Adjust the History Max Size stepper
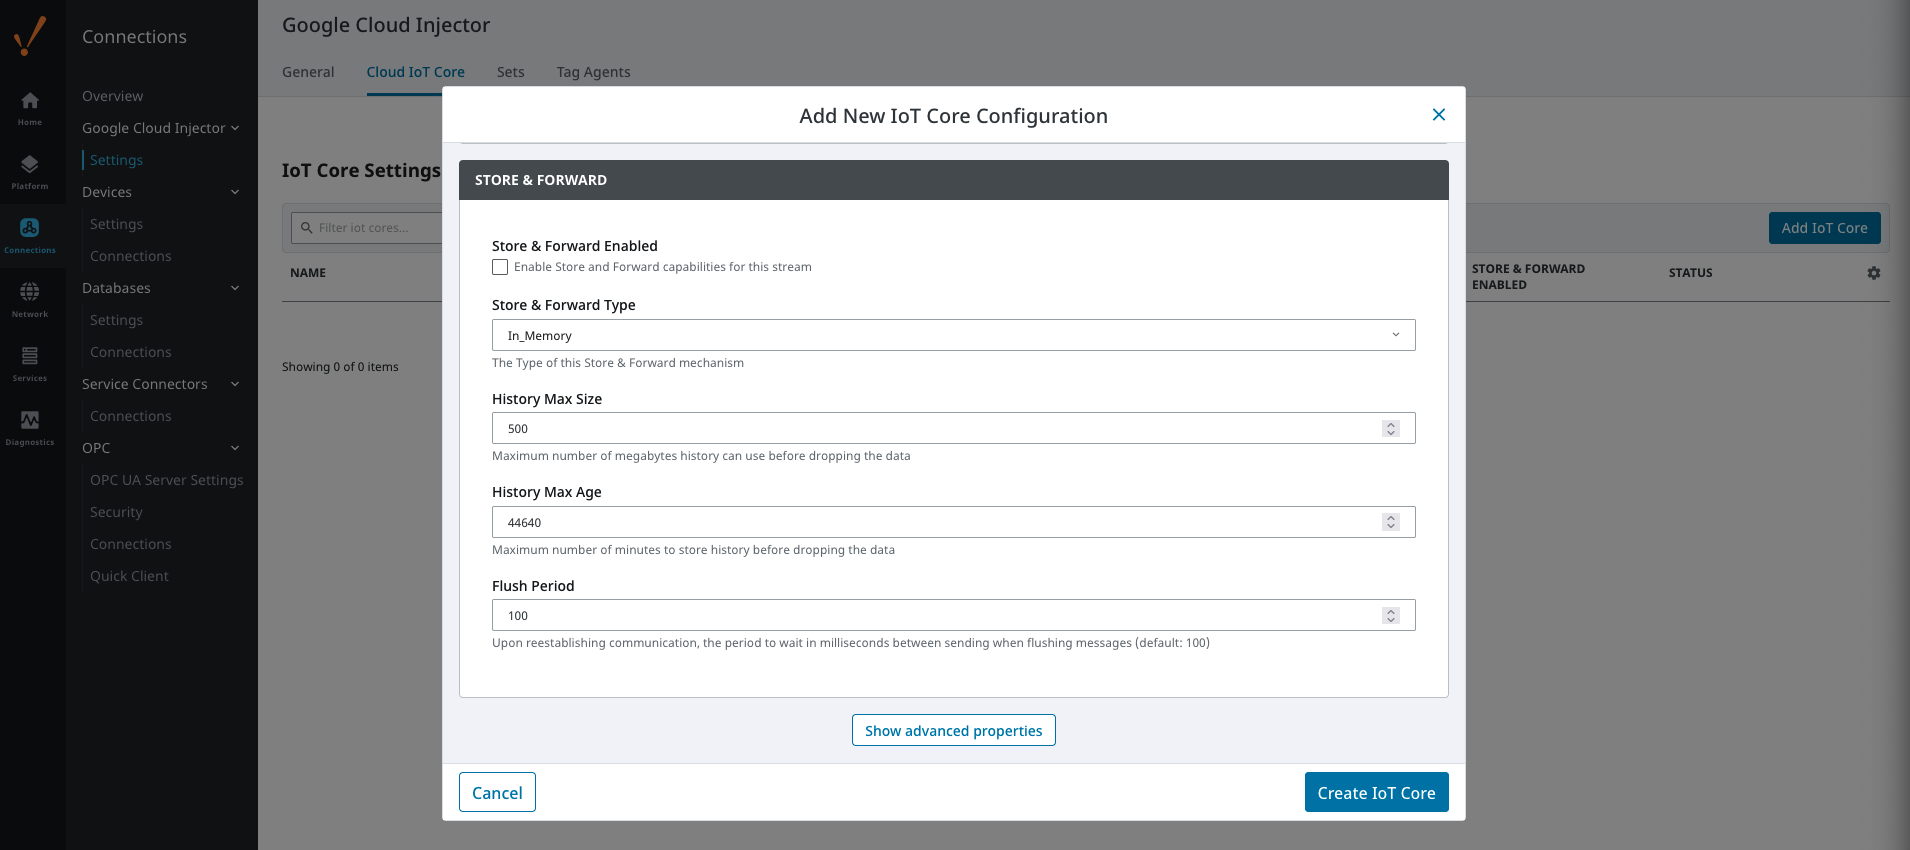The image size is (1910, 850). tap(1390, 428)
